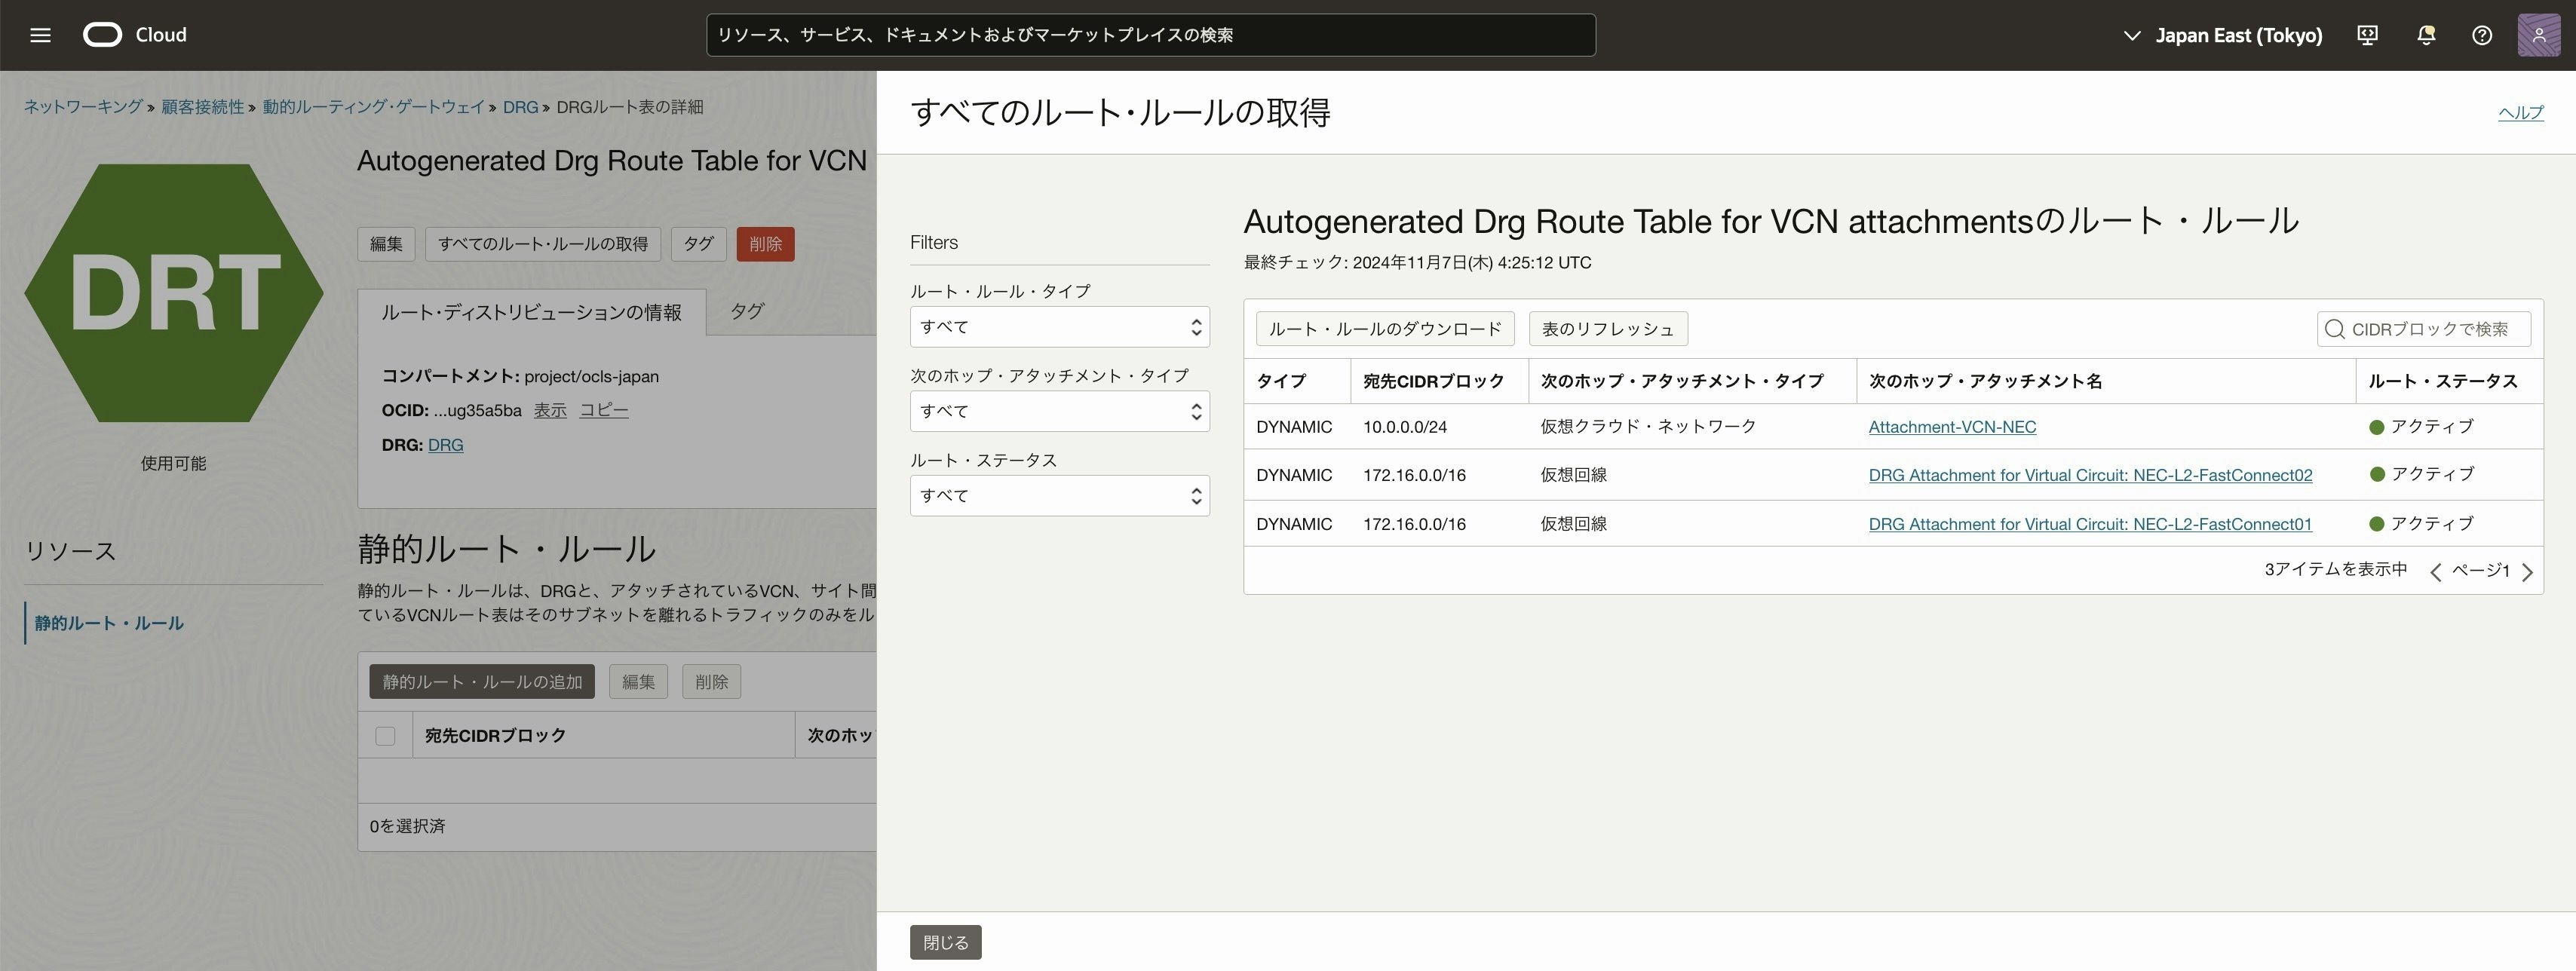Click ルート・ルールのダウンロード button
Viewport: 2576px width, 971px height.
(x=1385, y=329)
